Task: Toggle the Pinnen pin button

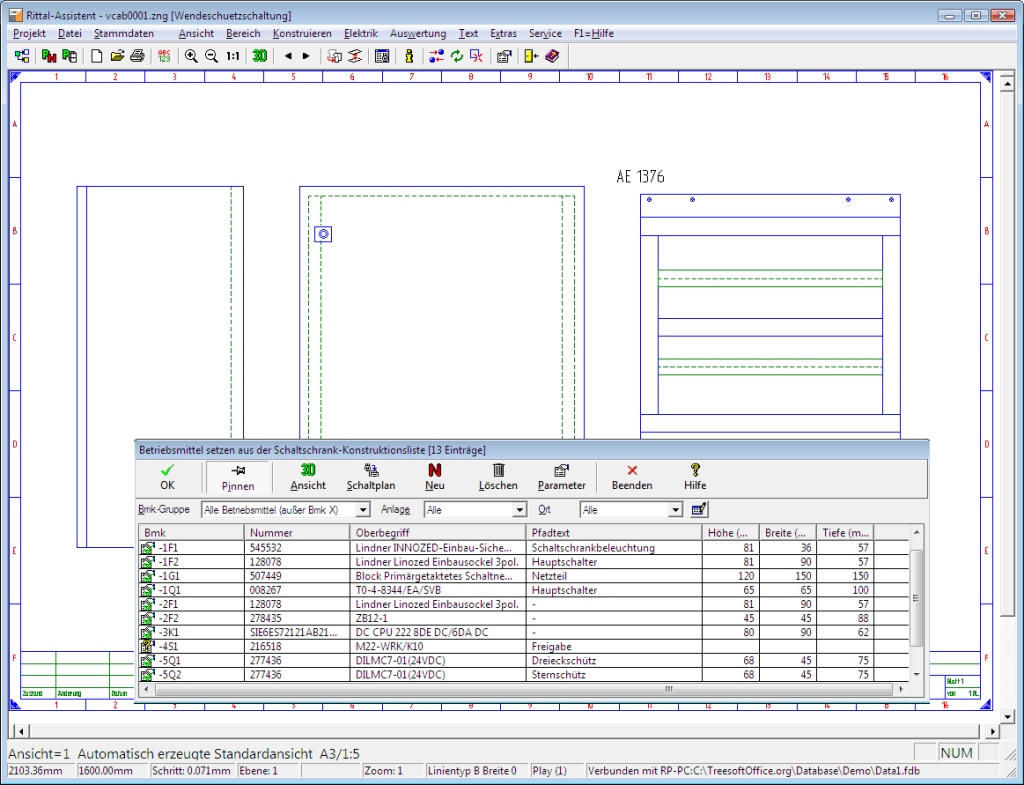Action: 238,477
